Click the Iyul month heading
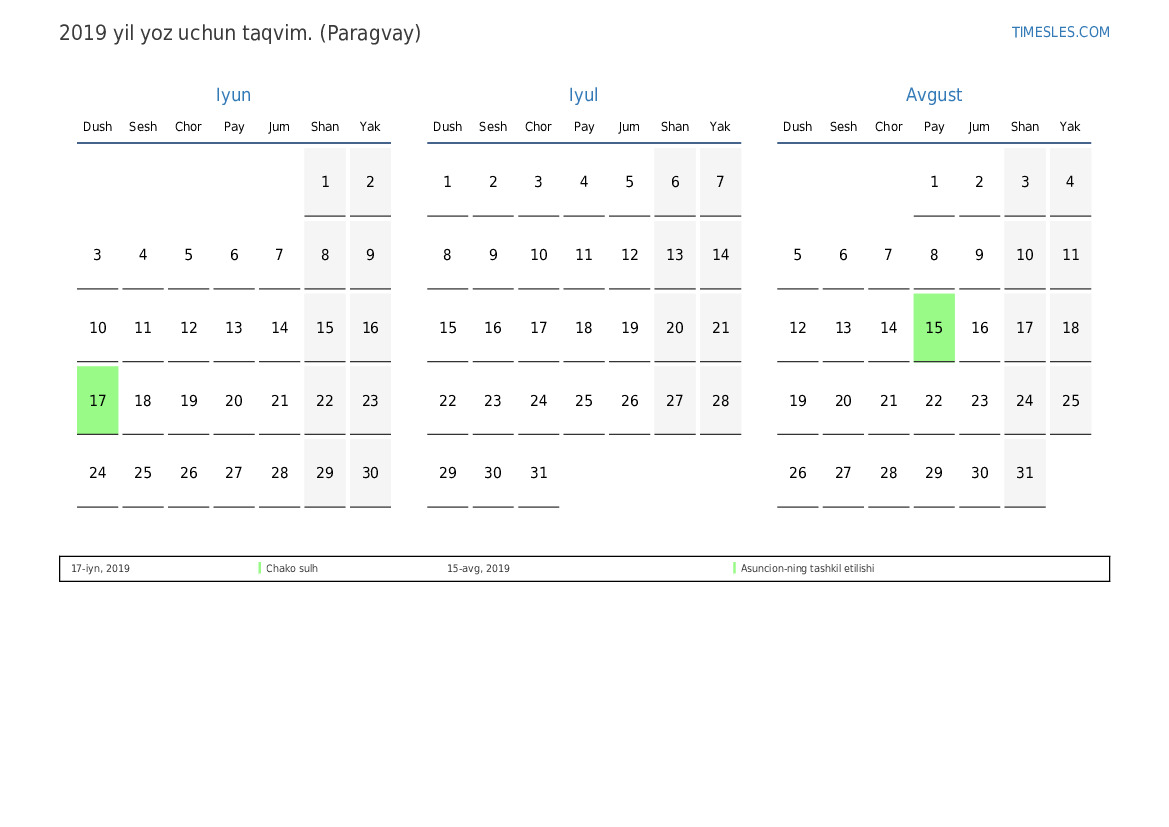This screenshot has width=1169, height=827. [x=583, y=95]
